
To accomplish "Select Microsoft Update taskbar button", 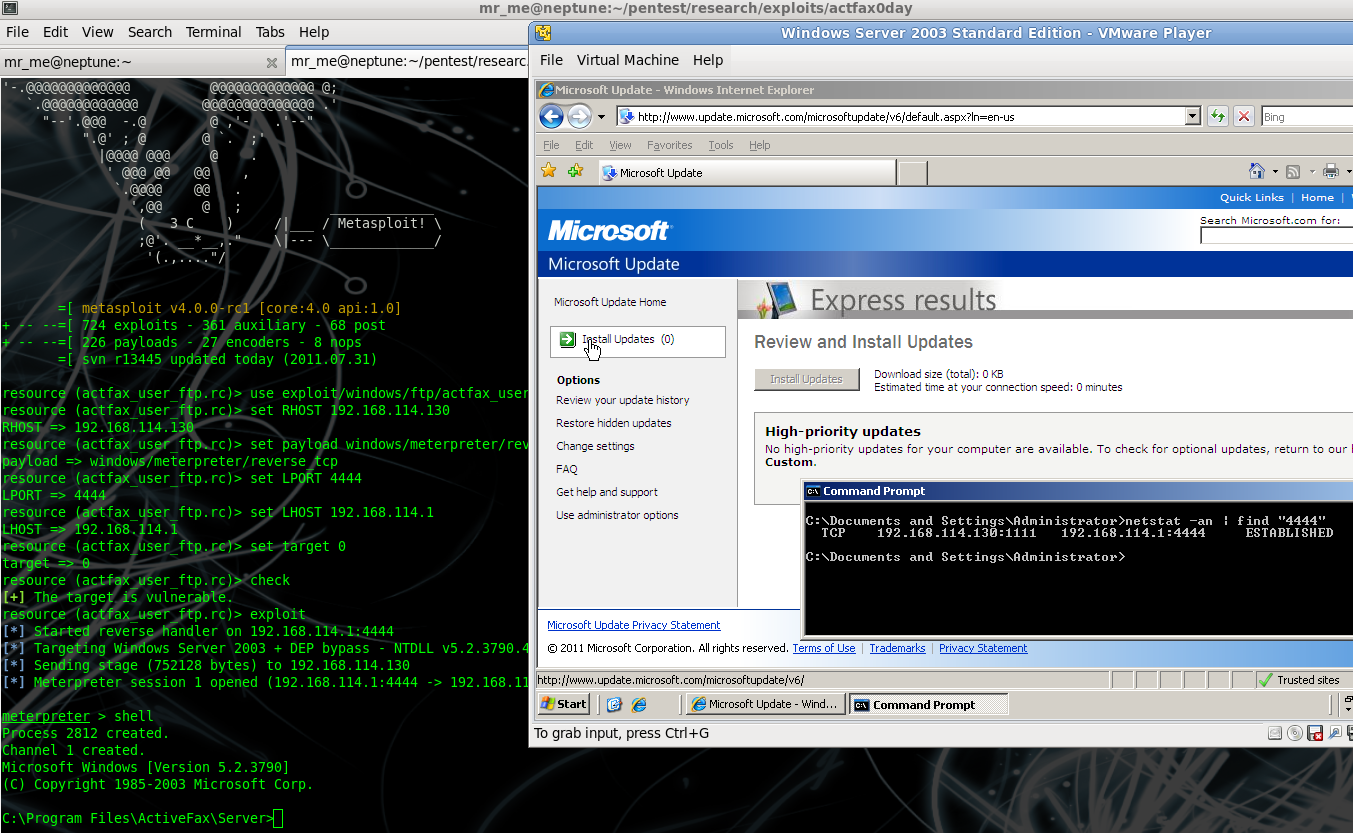I will (x=764, y=704).
